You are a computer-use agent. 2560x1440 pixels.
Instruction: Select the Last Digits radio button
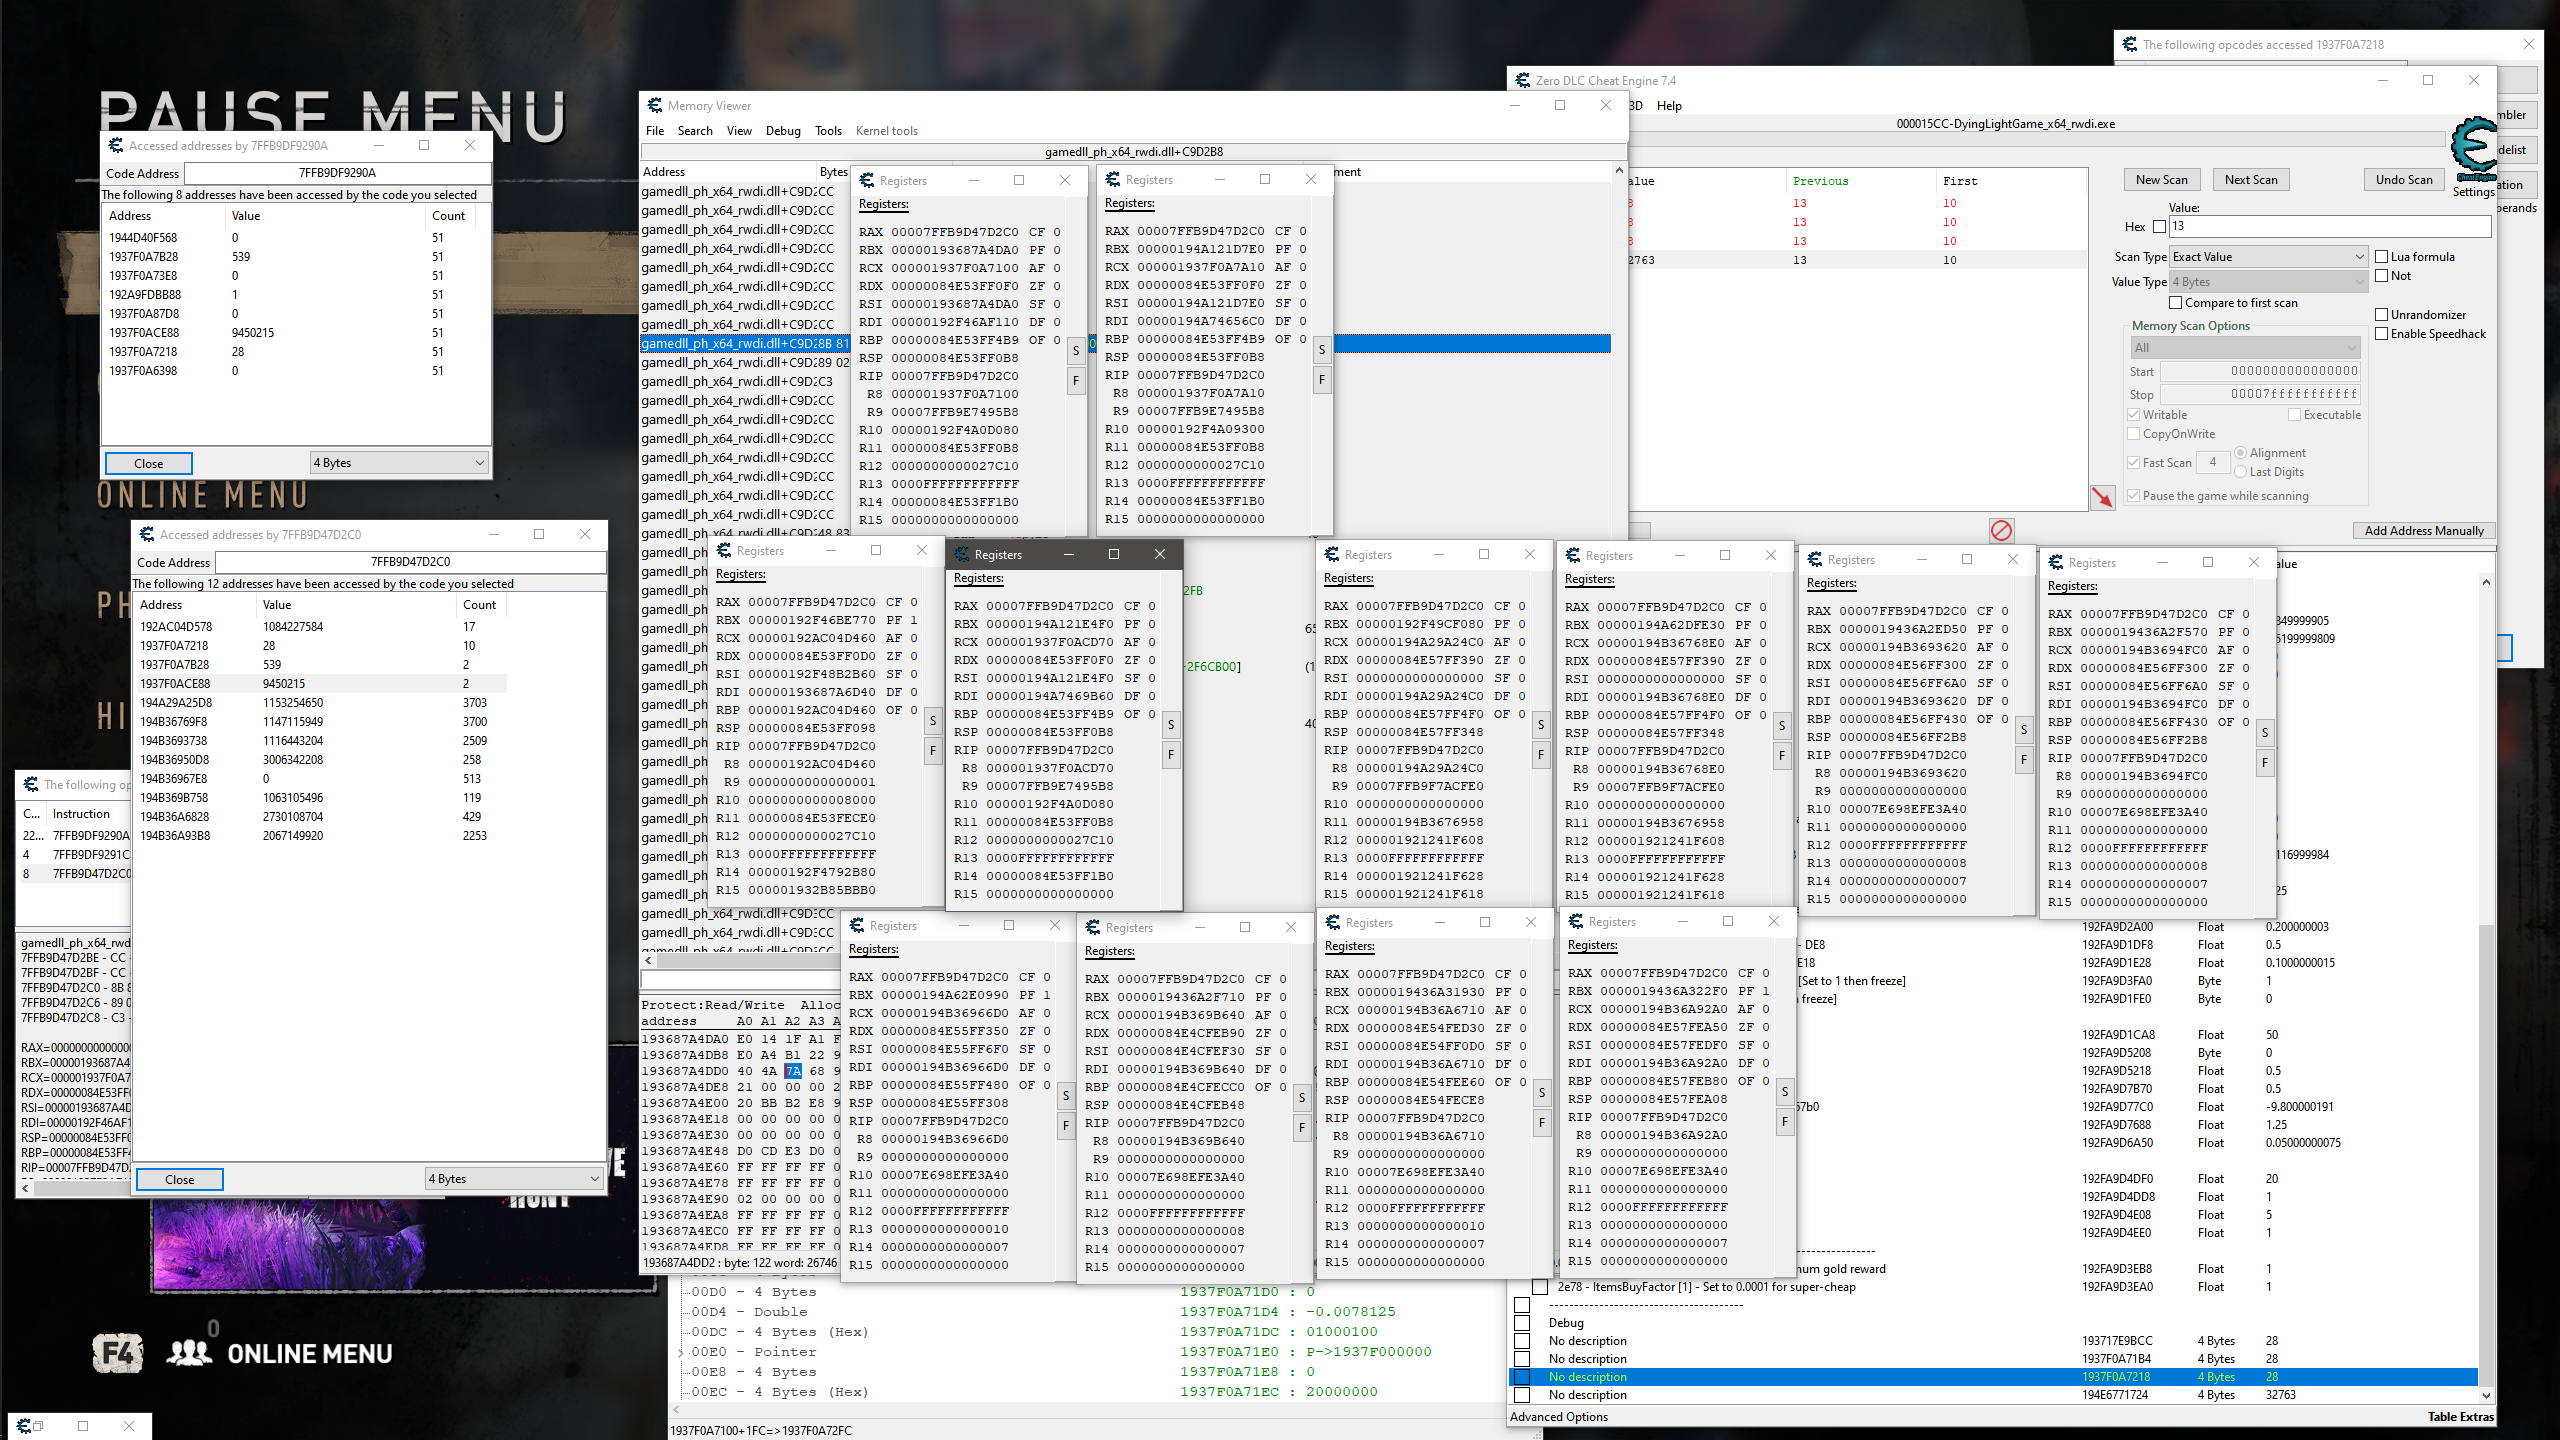click(2241, 472)
